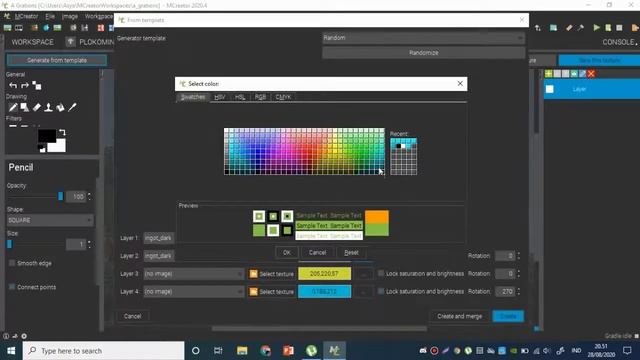Switch to the Swatches tab
Image resolution: width=640 pixels, height=360 pixels.
(193, 97)
